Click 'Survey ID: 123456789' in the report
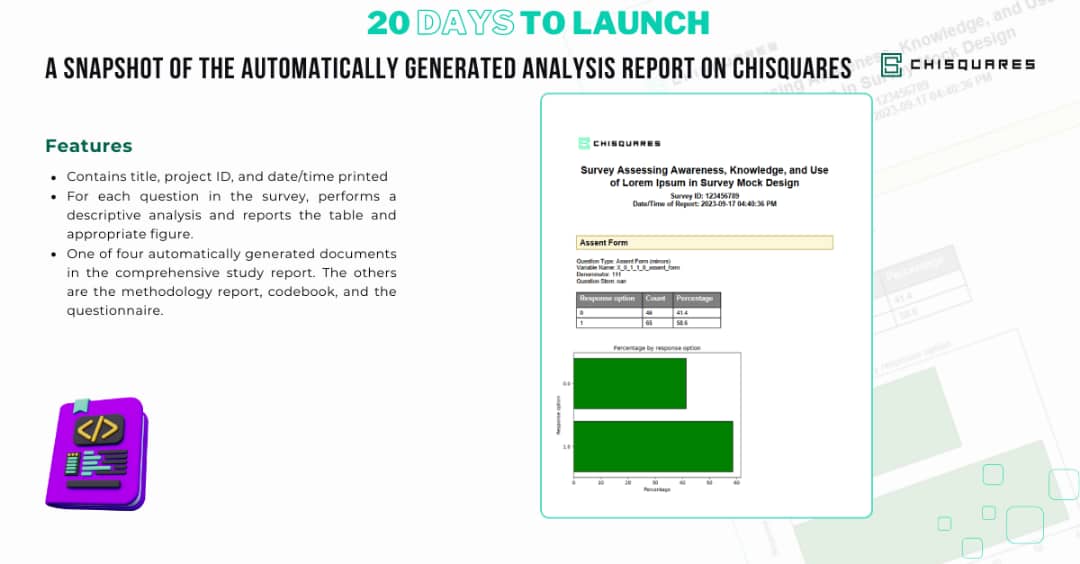 click(x=704, y=196)
